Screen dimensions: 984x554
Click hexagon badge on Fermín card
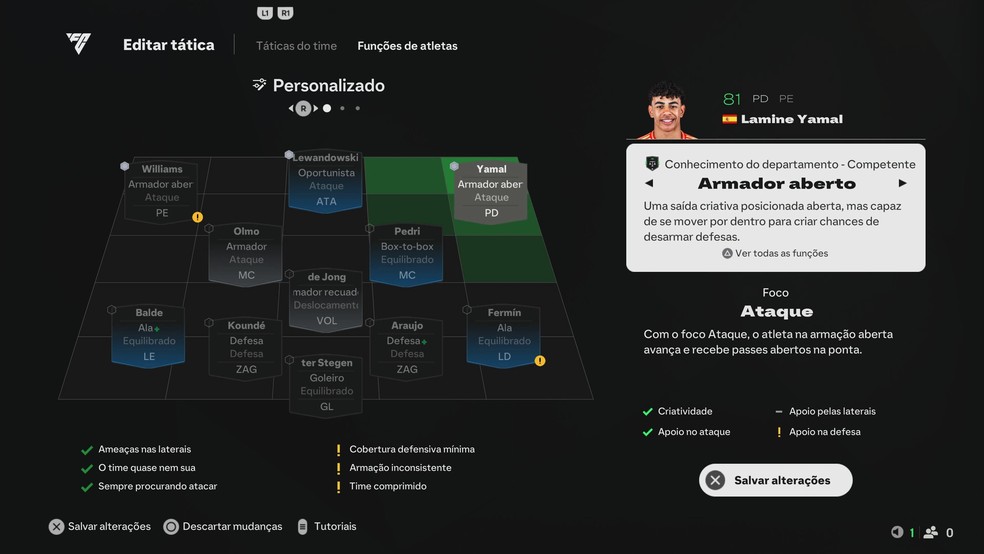(x=467, y=309)
